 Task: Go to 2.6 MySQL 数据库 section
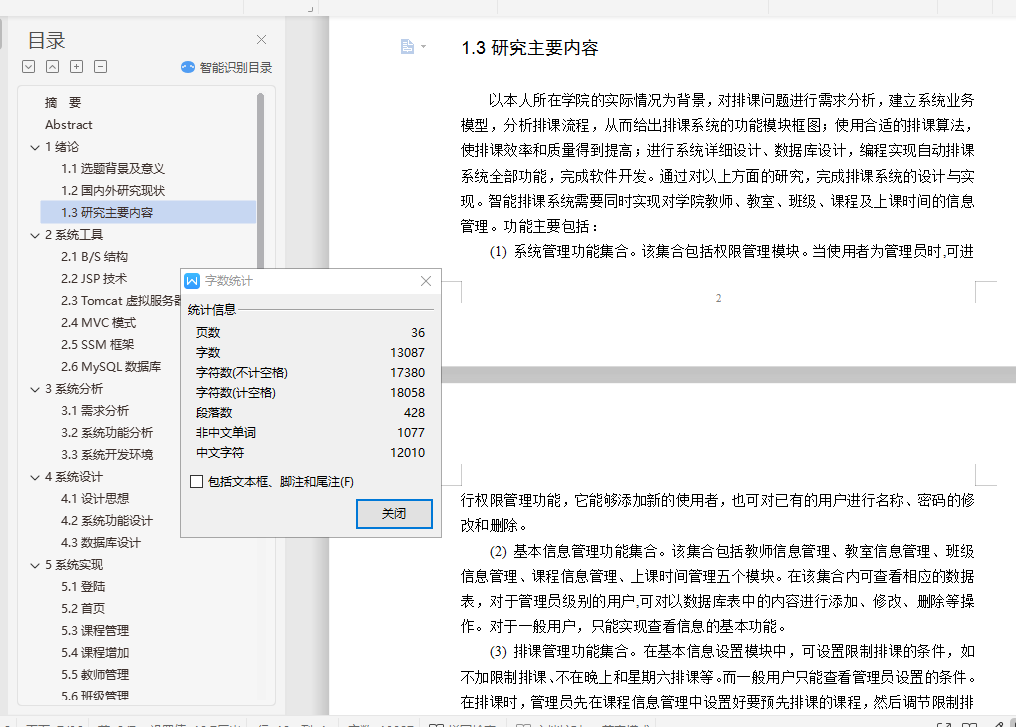point(111,367)
